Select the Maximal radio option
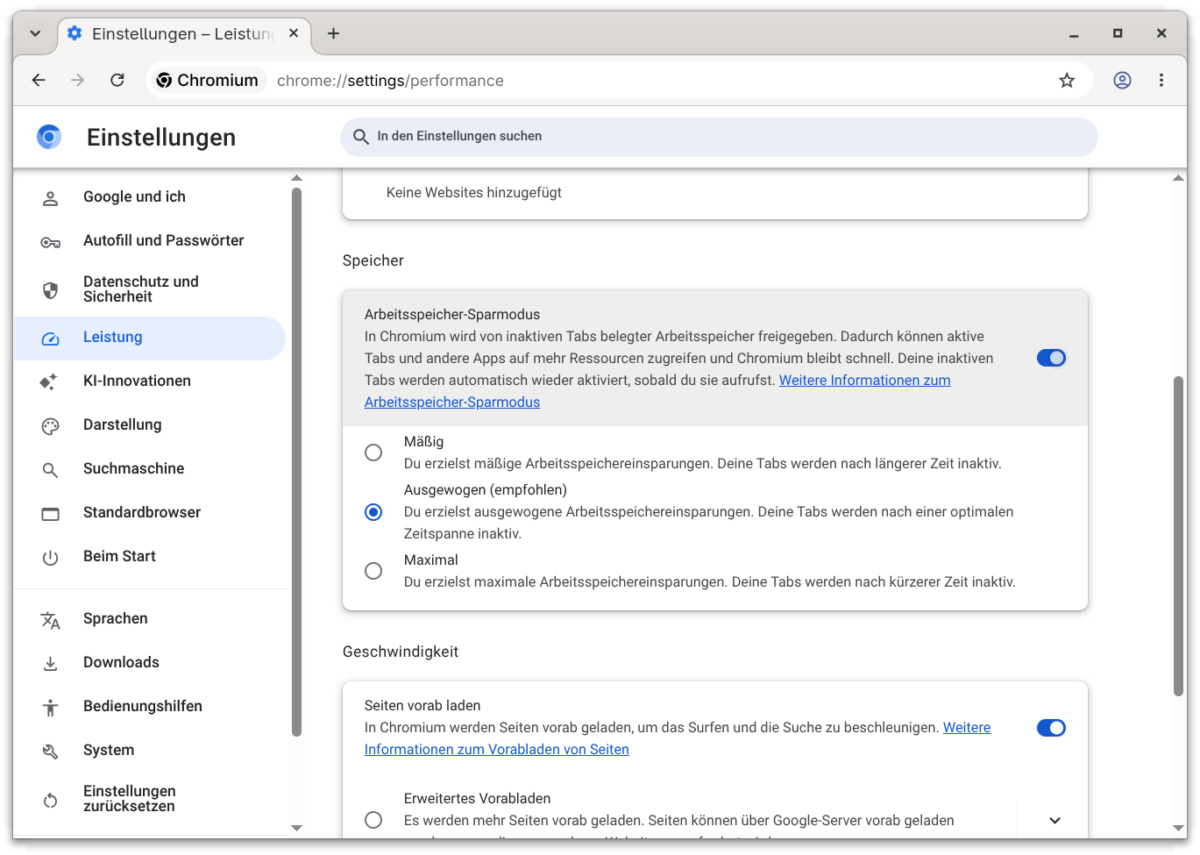1200x855 pixels. point(373,571)
